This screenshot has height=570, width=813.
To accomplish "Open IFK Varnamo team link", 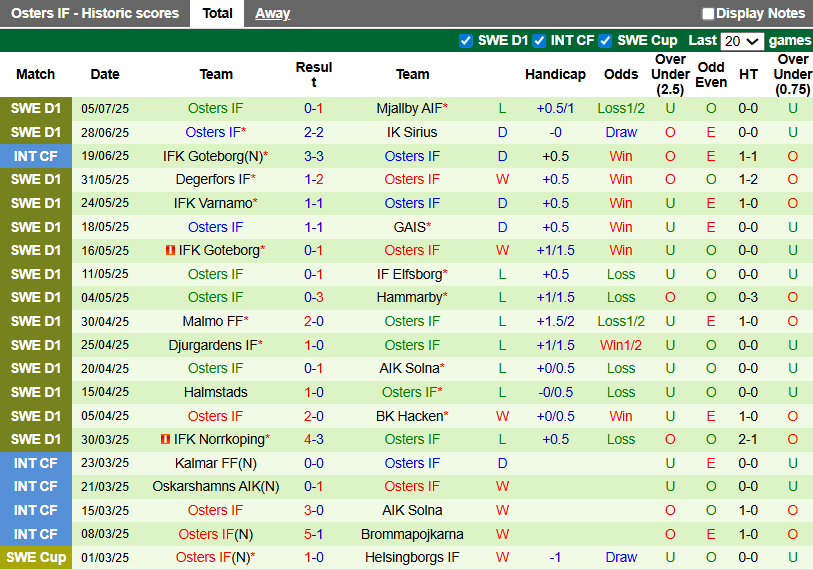I will tap(215, 203).
